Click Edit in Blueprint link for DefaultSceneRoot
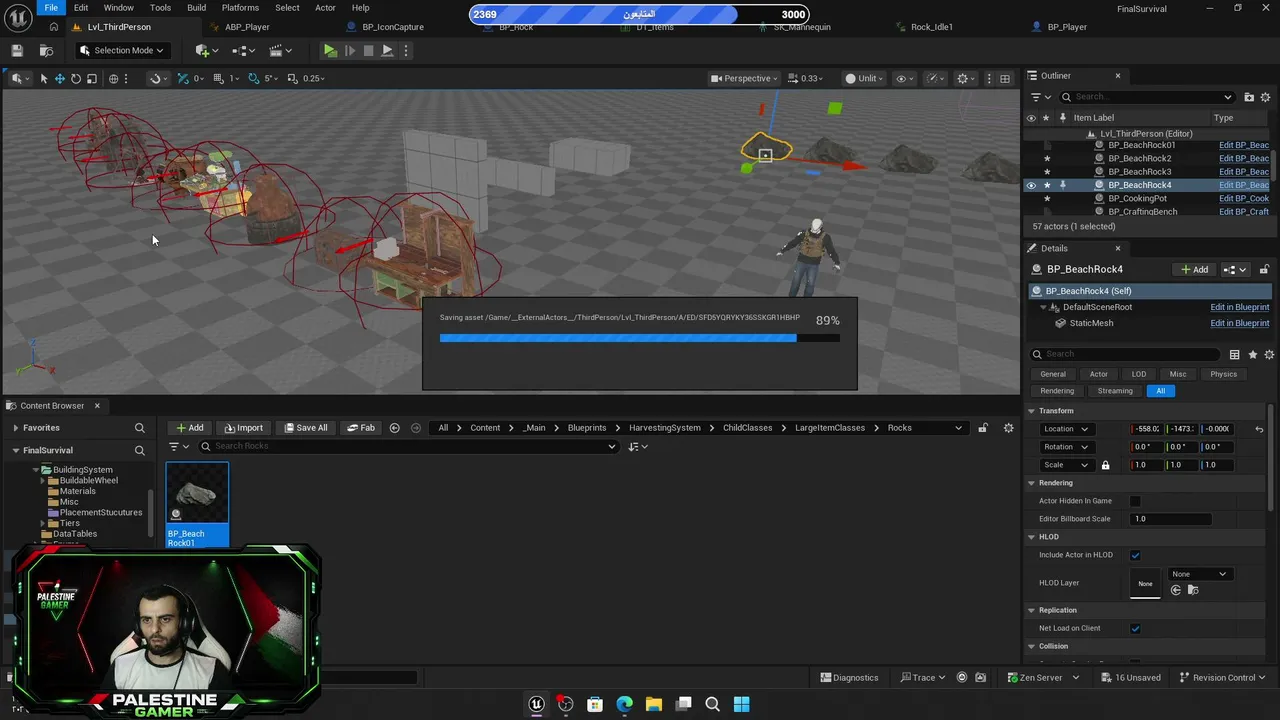The height and width of the screenshot is (720, 1280). 1239,307
